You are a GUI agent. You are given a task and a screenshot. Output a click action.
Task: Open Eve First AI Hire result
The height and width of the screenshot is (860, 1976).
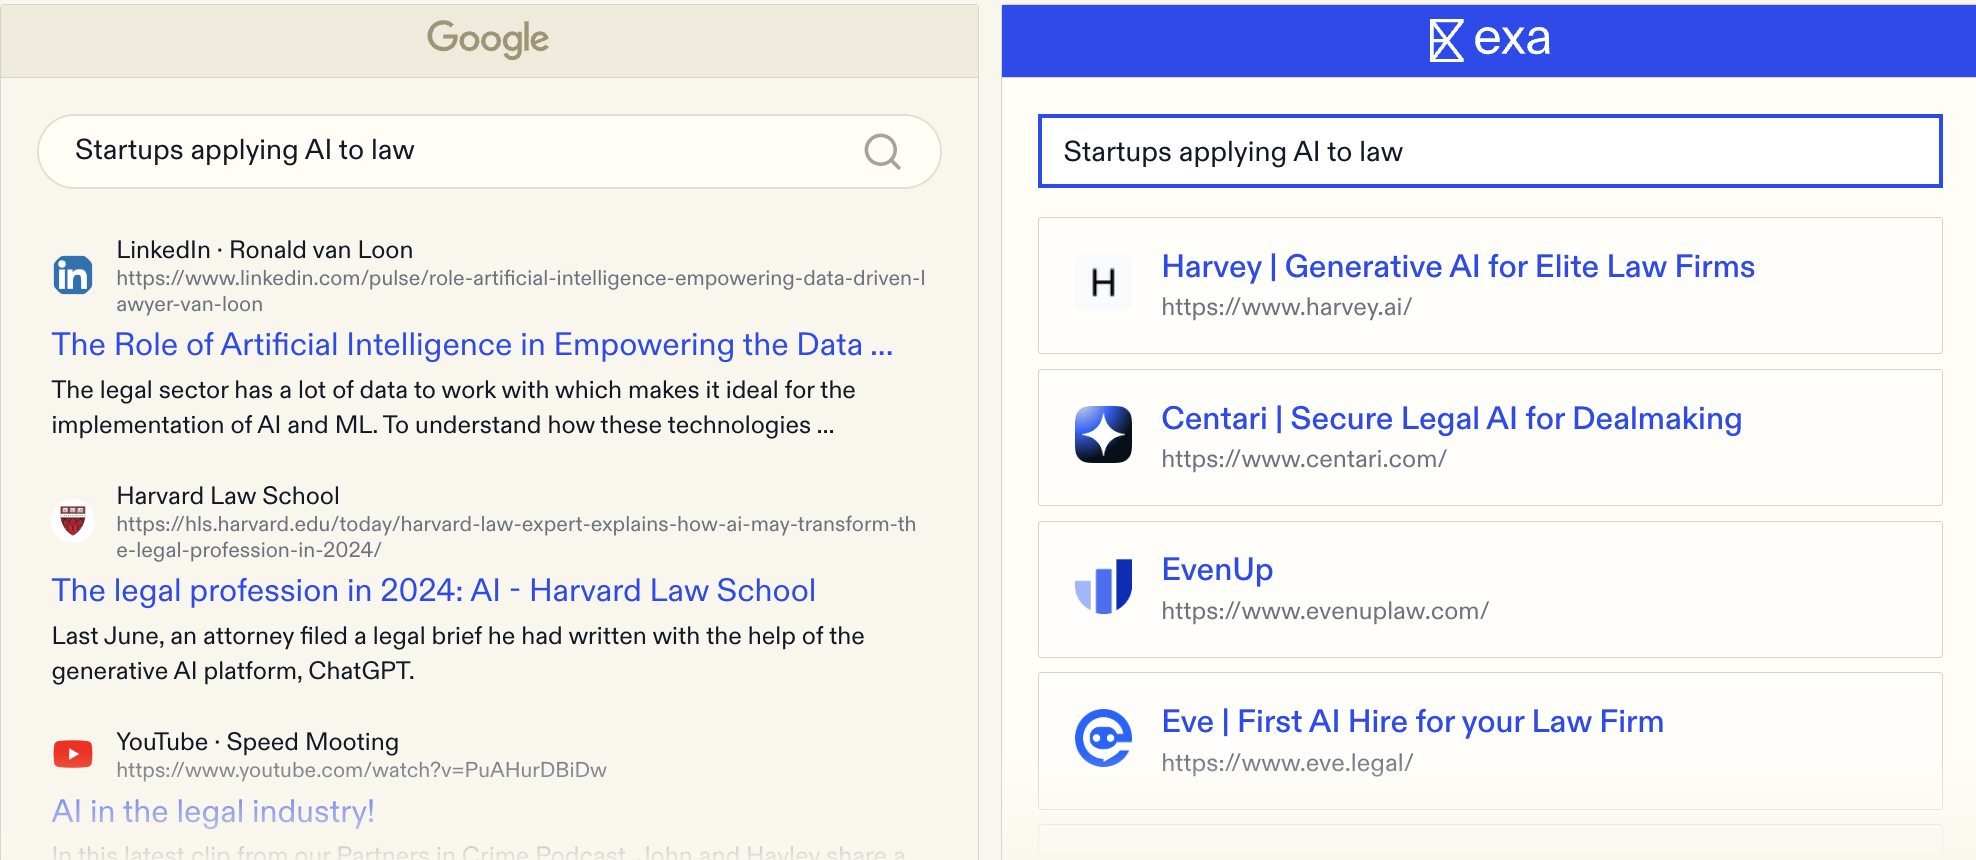(1412, 722)
